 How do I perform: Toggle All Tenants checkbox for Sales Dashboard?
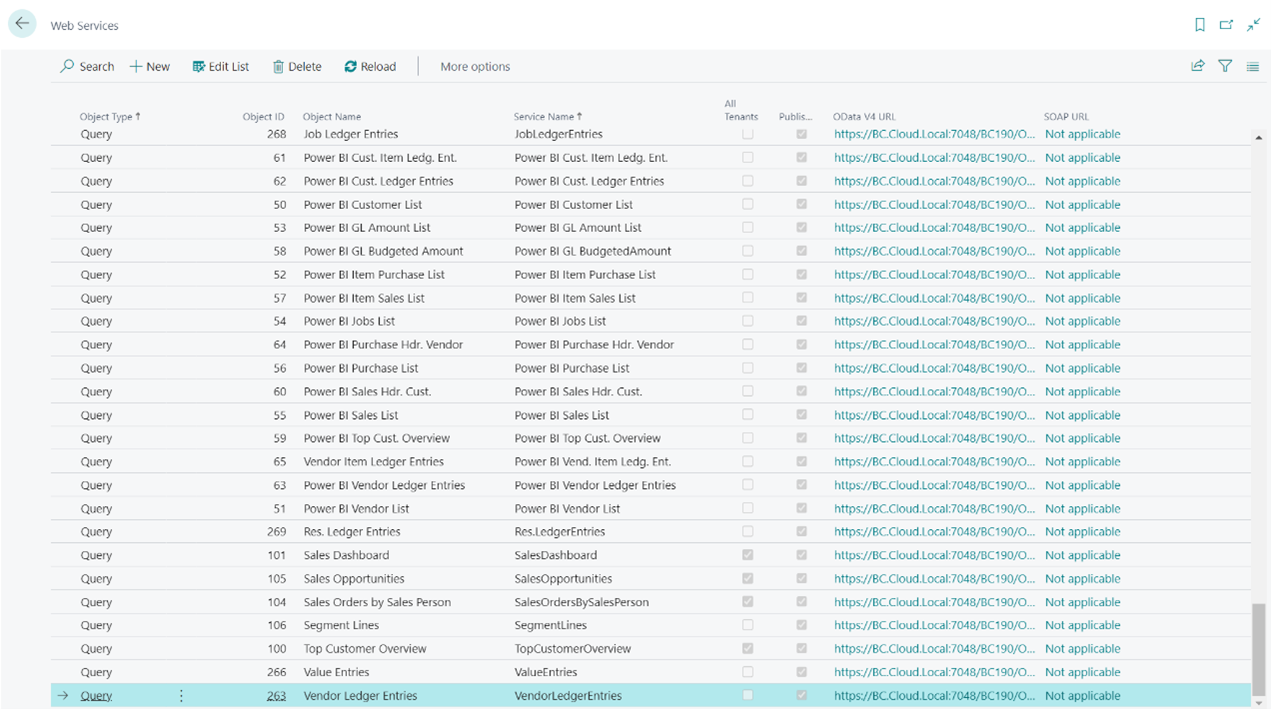click(x=747, y=555)
